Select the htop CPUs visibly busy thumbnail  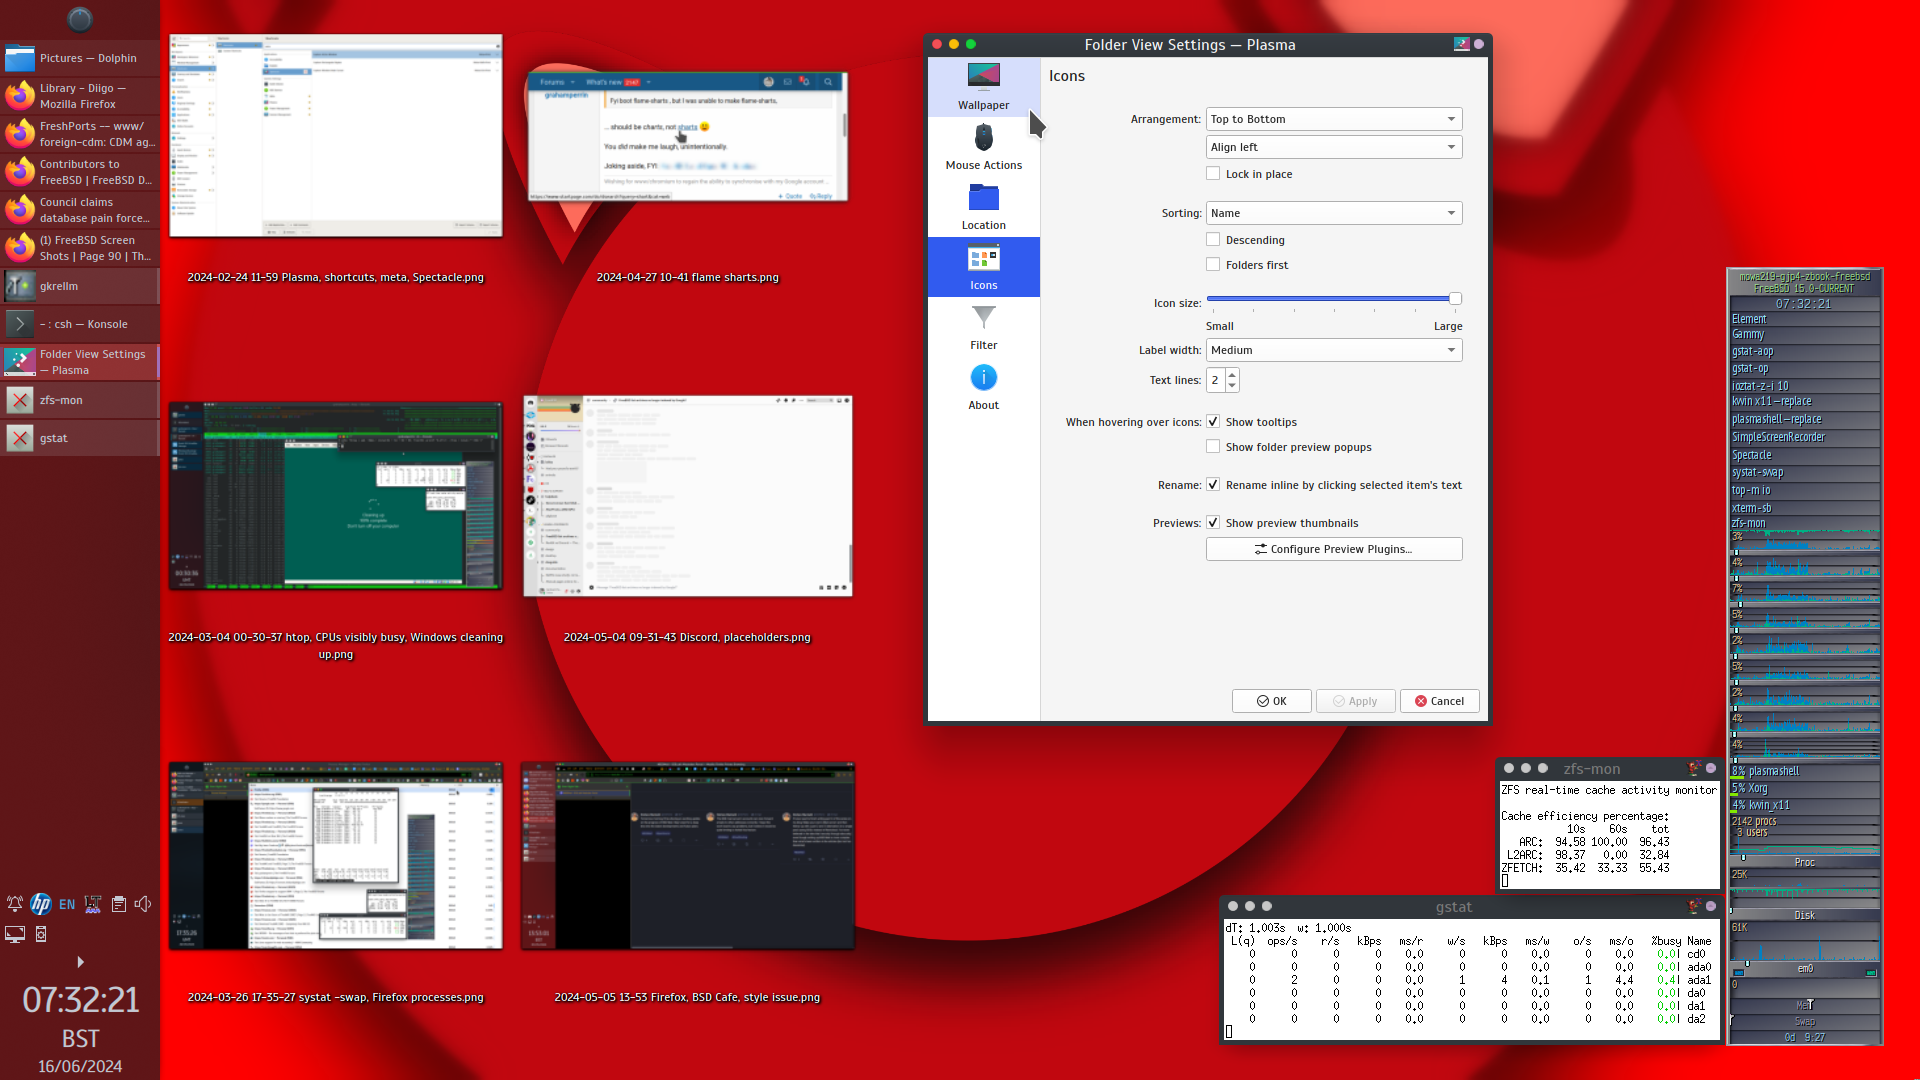(x=336, y=496)
